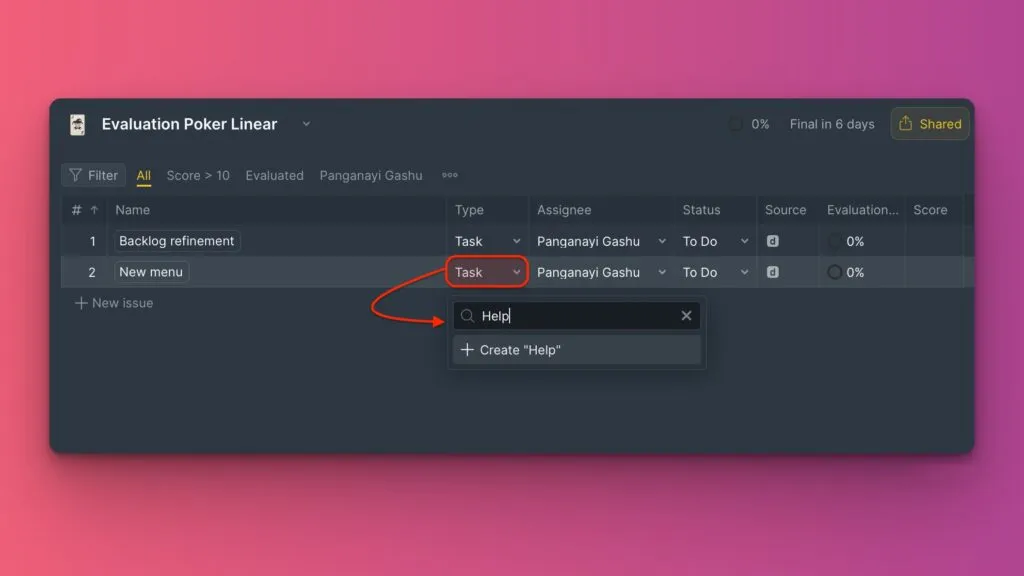Click the Shared button
The height and width of the screenshot is (576, 1024).
930,124
